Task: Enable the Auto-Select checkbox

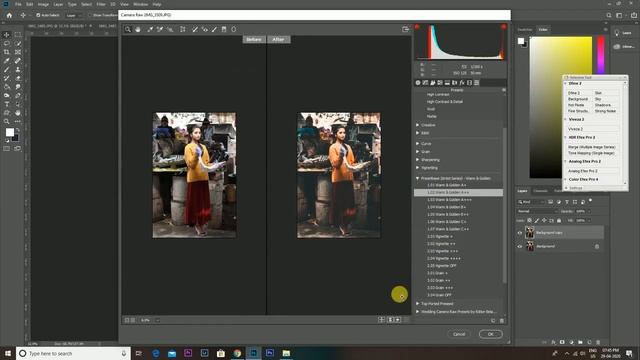Action: click(38, 15)
